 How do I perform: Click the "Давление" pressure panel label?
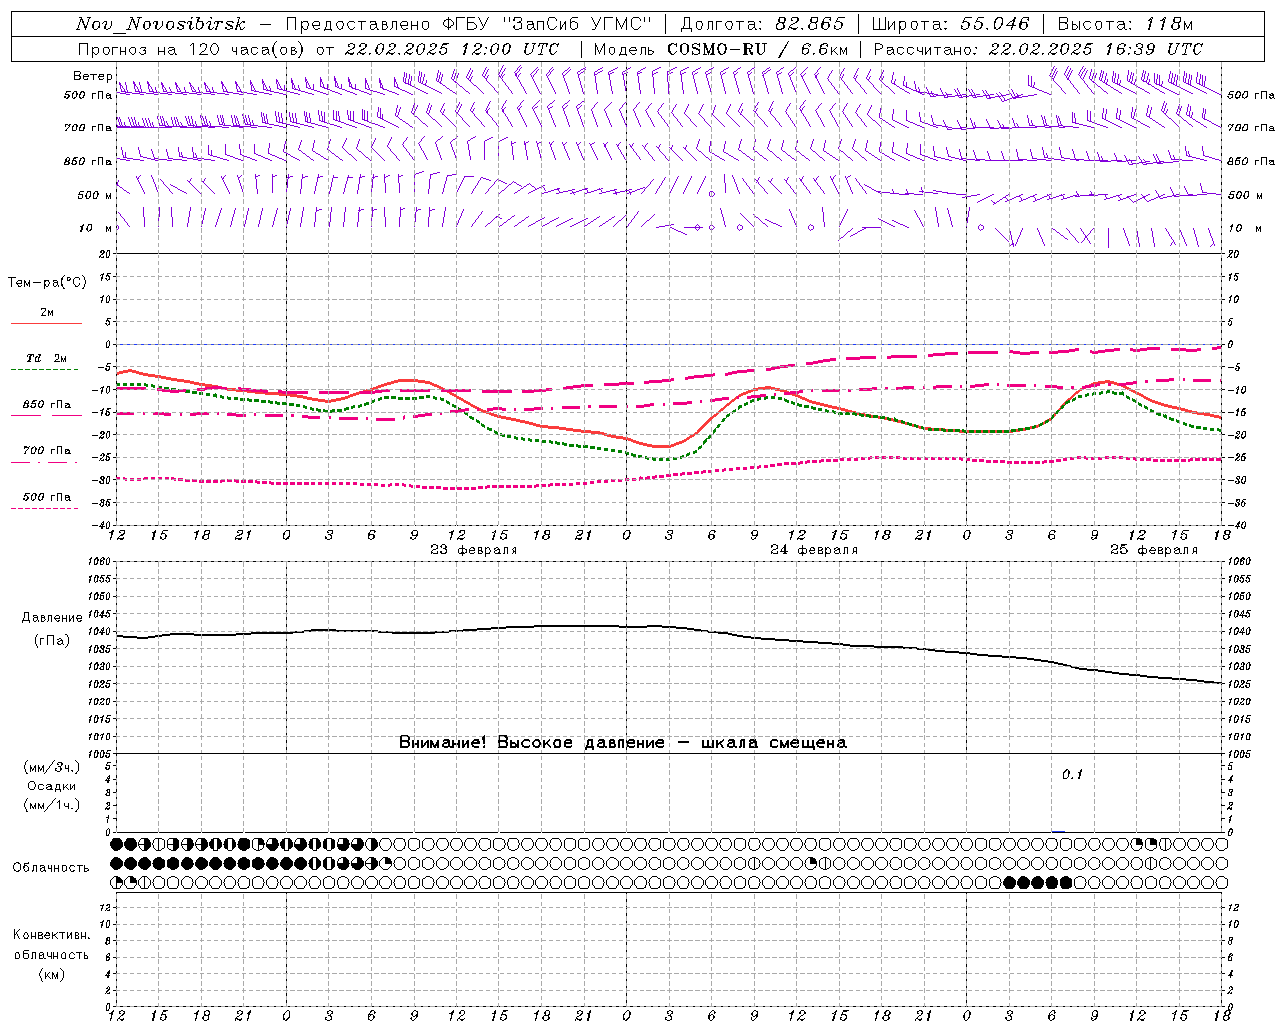click(x=50, y=618)
